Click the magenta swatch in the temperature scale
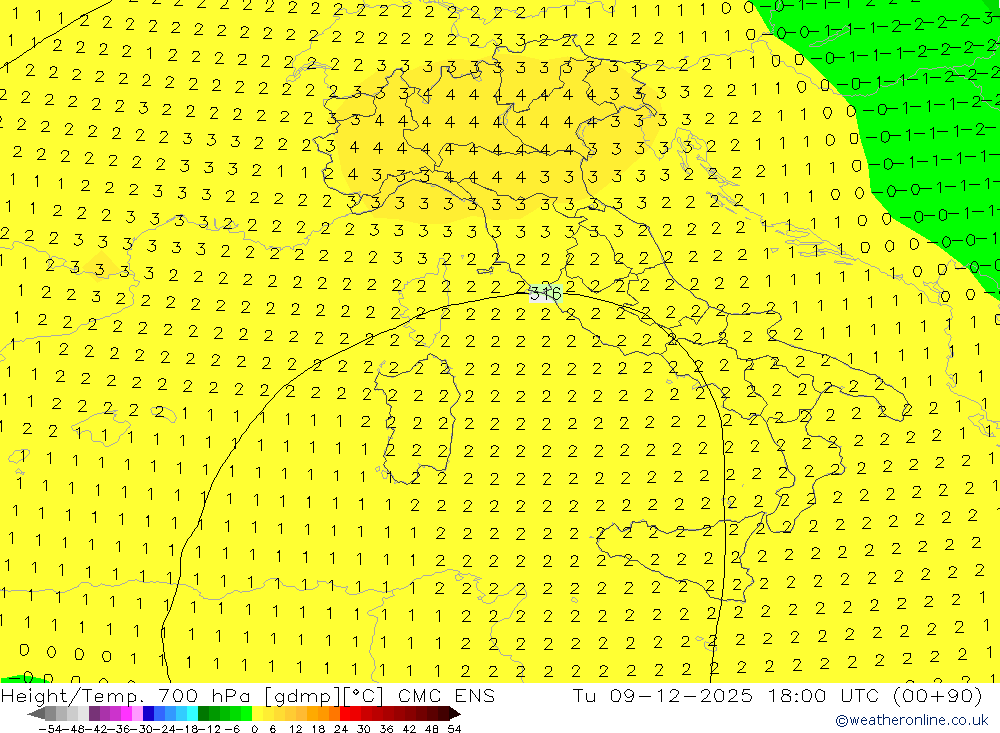This screenshot has height=733, width=1000. coord(126,714)
